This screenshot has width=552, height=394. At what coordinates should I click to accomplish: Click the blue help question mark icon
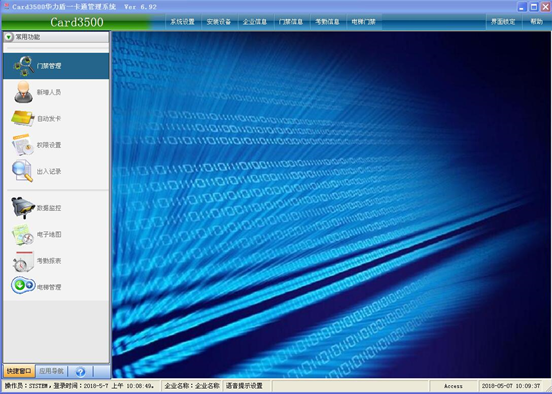pyautogui.click(x=80, y=371)
